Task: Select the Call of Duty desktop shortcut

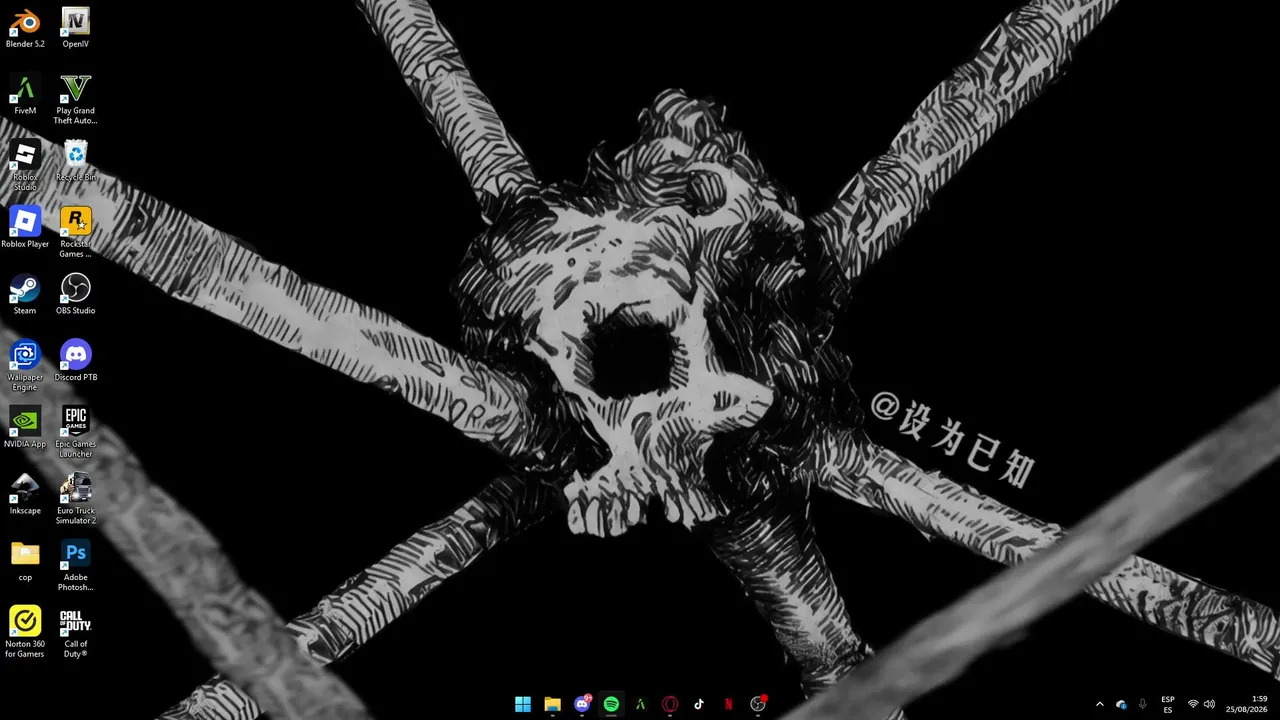Action: click(76, 633)
